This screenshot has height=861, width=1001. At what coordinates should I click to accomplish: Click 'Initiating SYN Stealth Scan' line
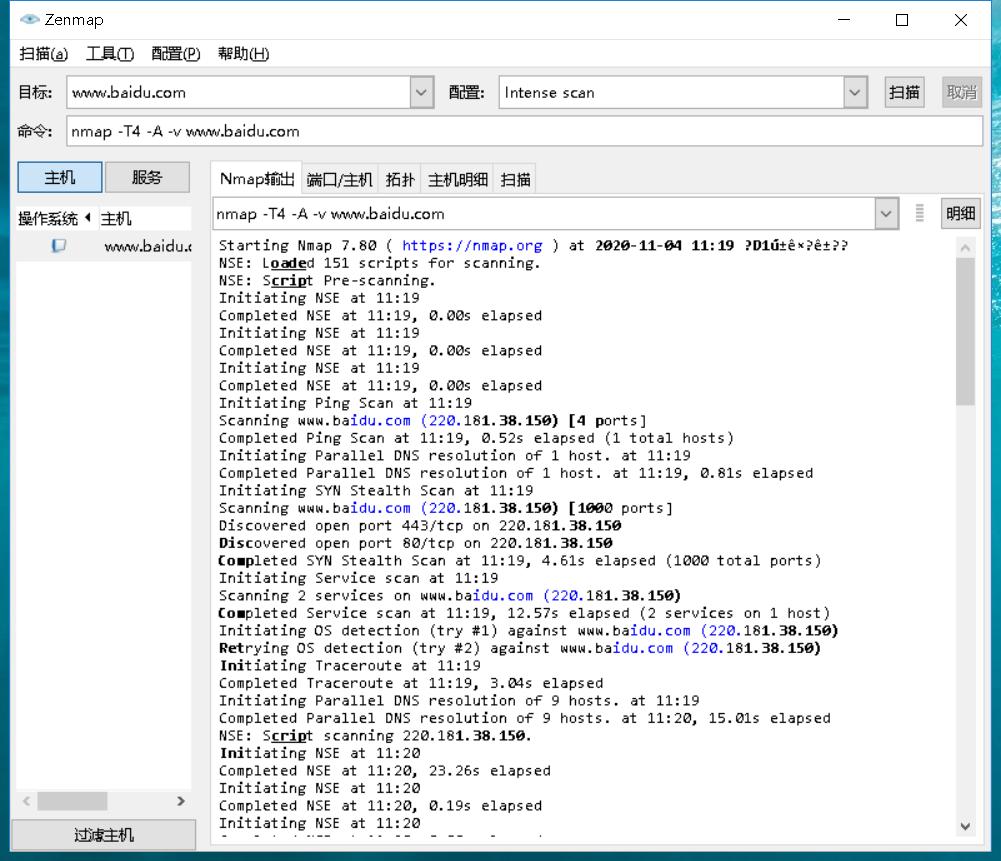point(376,490)
